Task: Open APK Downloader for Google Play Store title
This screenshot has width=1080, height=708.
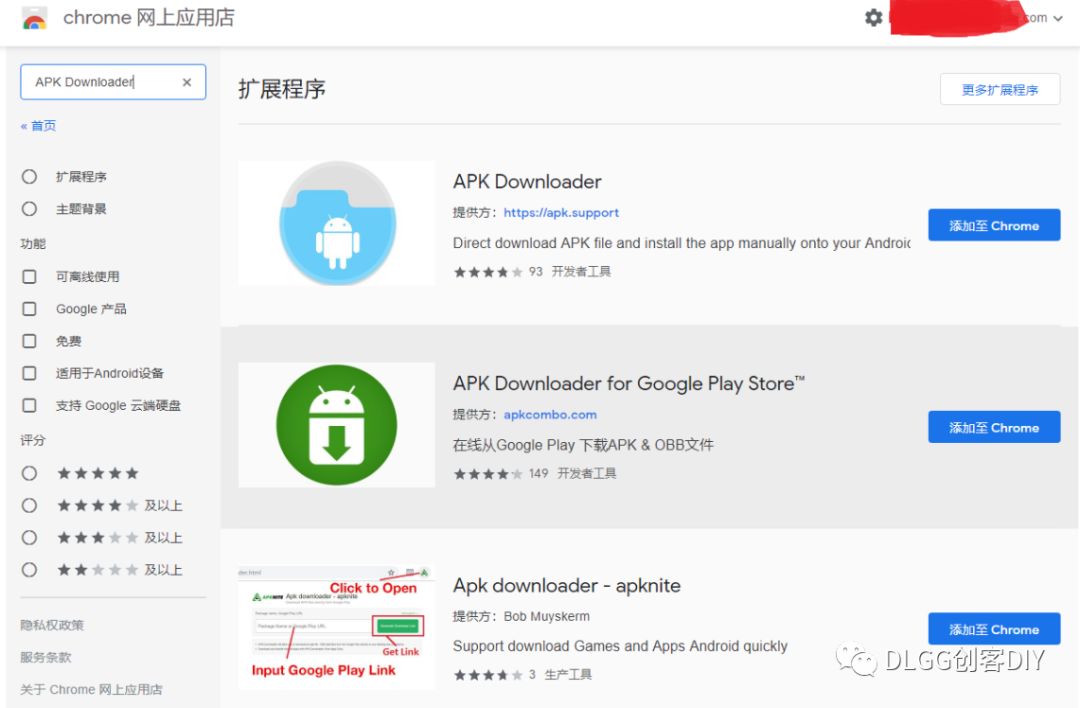Action: coord(628,383)
